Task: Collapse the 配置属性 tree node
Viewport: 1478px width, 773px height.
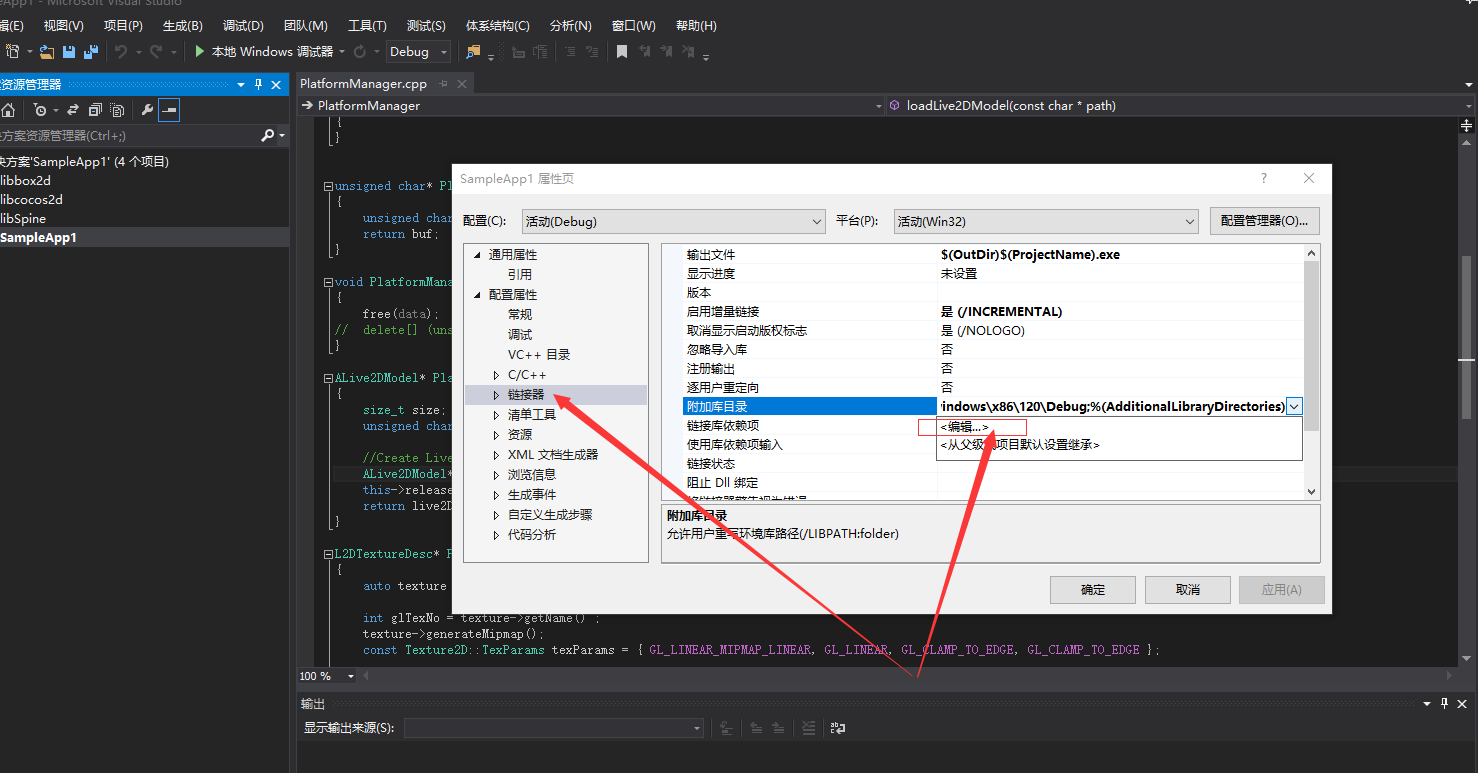Action: point(477,295)
